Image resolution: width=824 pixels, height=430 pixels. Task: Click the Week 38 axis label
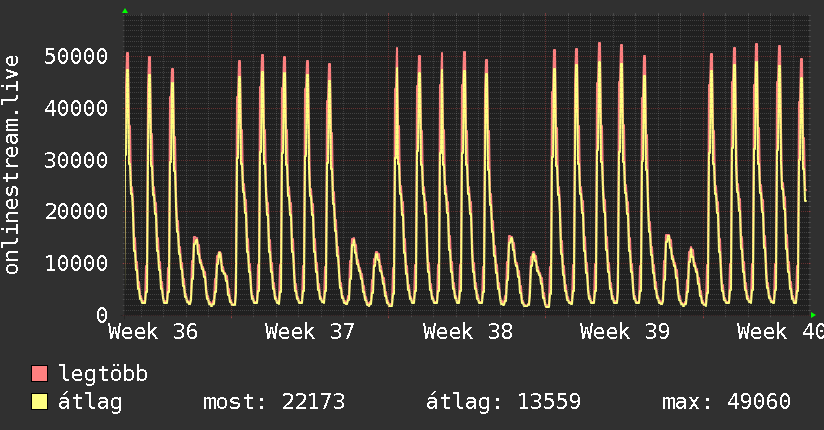468,332
